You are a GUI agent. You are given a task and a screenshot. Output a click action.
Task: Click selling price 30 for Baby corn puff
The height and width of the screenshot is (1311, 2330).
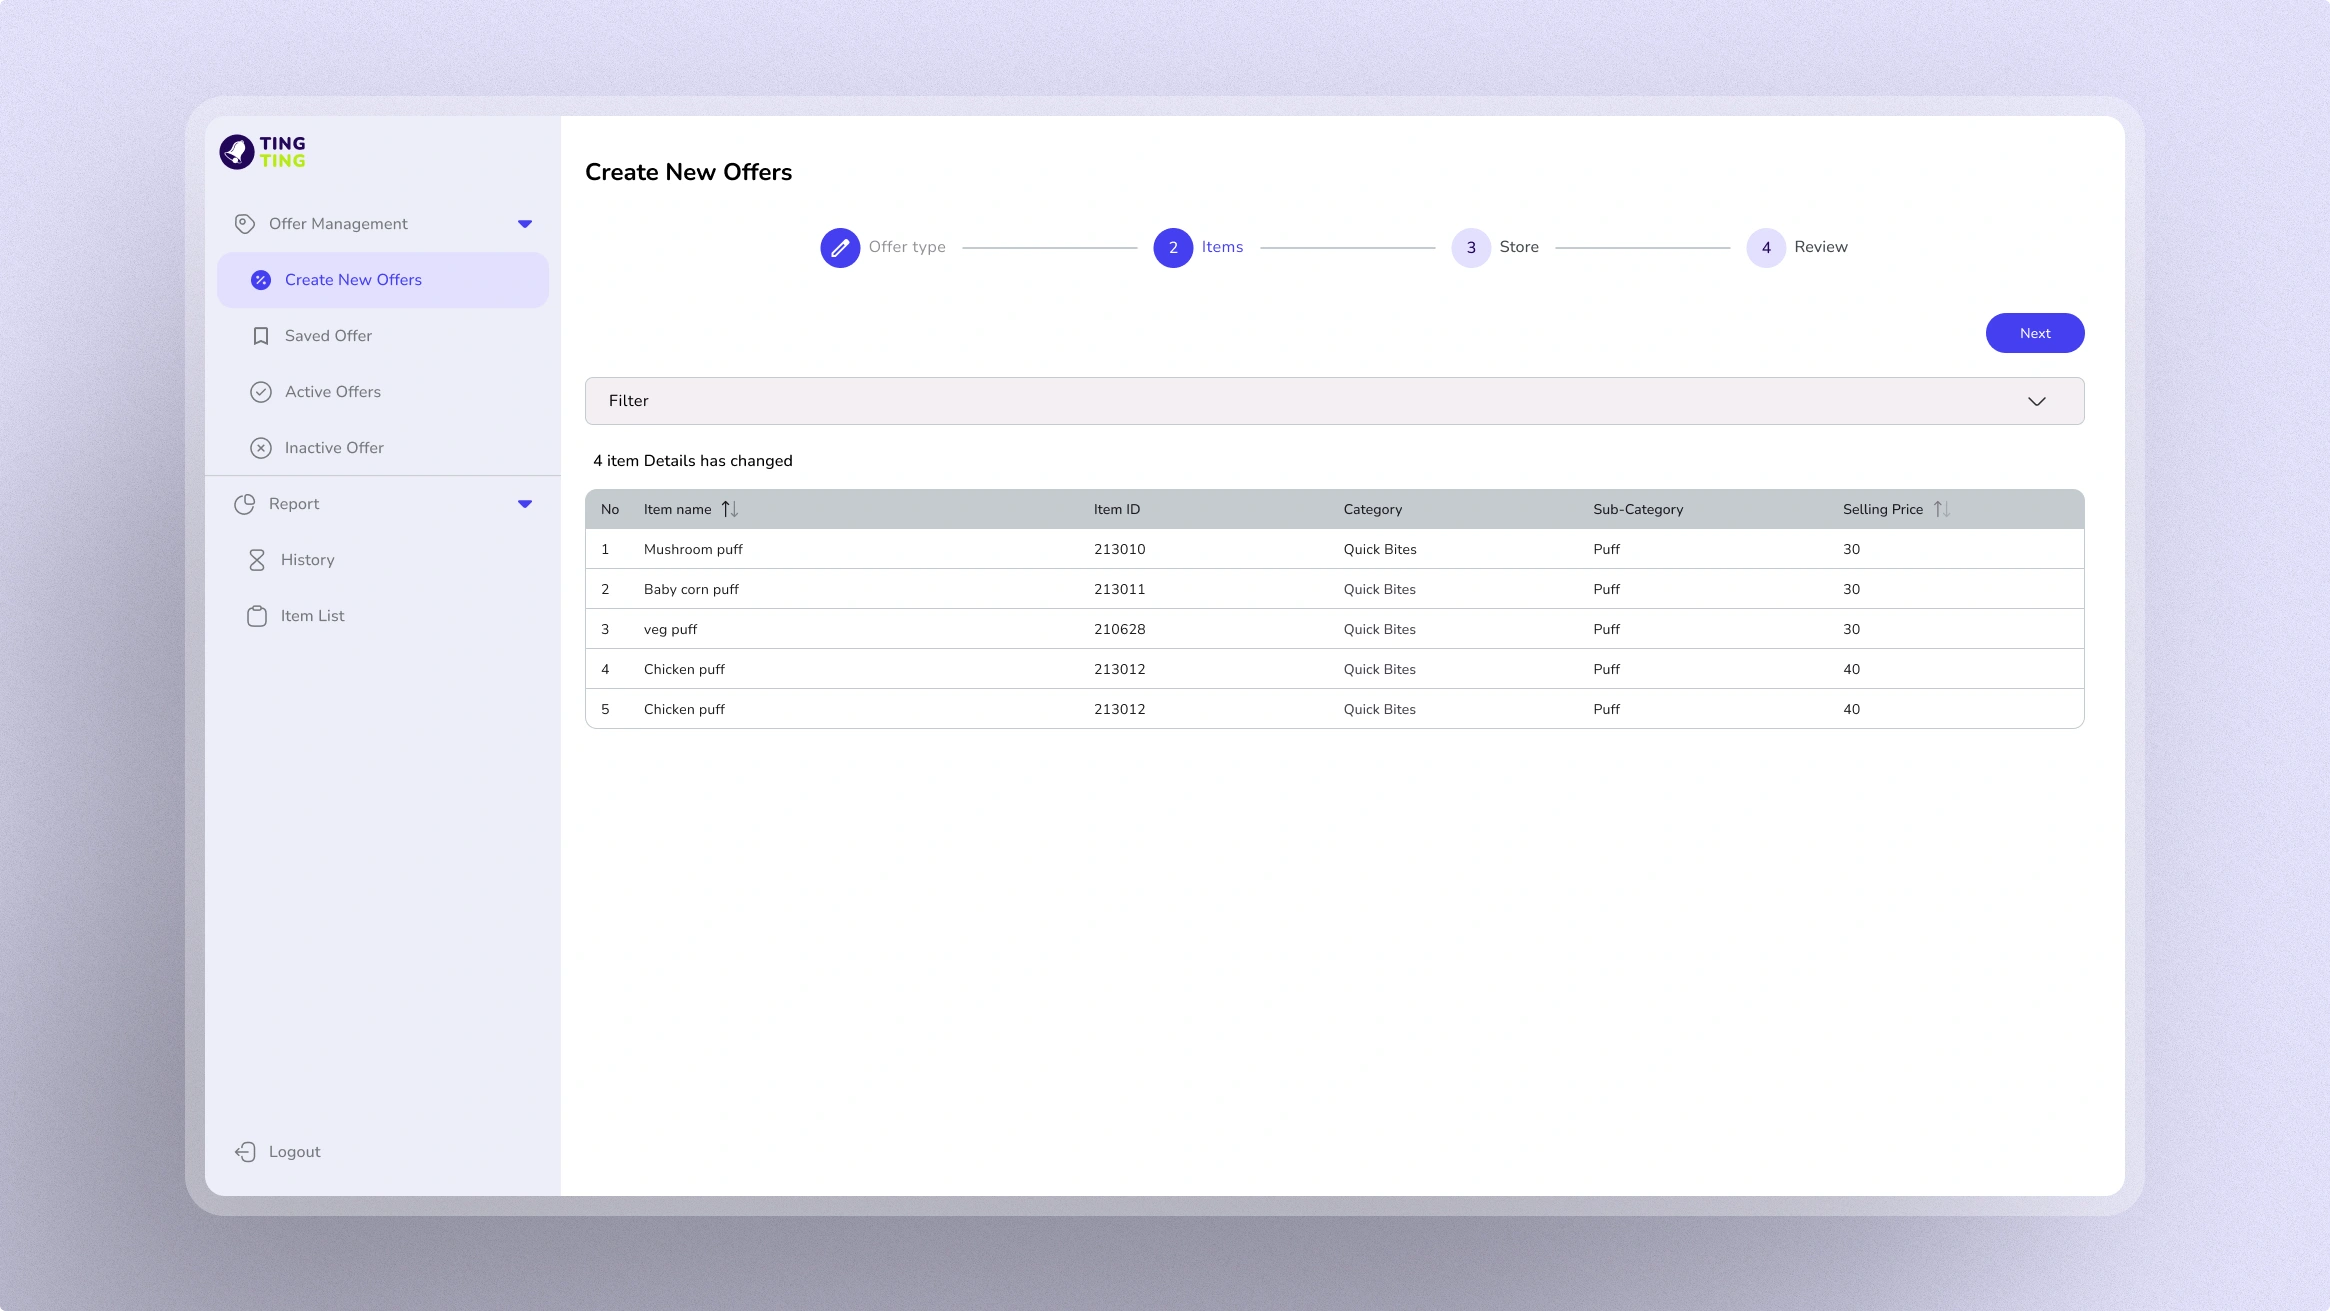pos(1852,589)
